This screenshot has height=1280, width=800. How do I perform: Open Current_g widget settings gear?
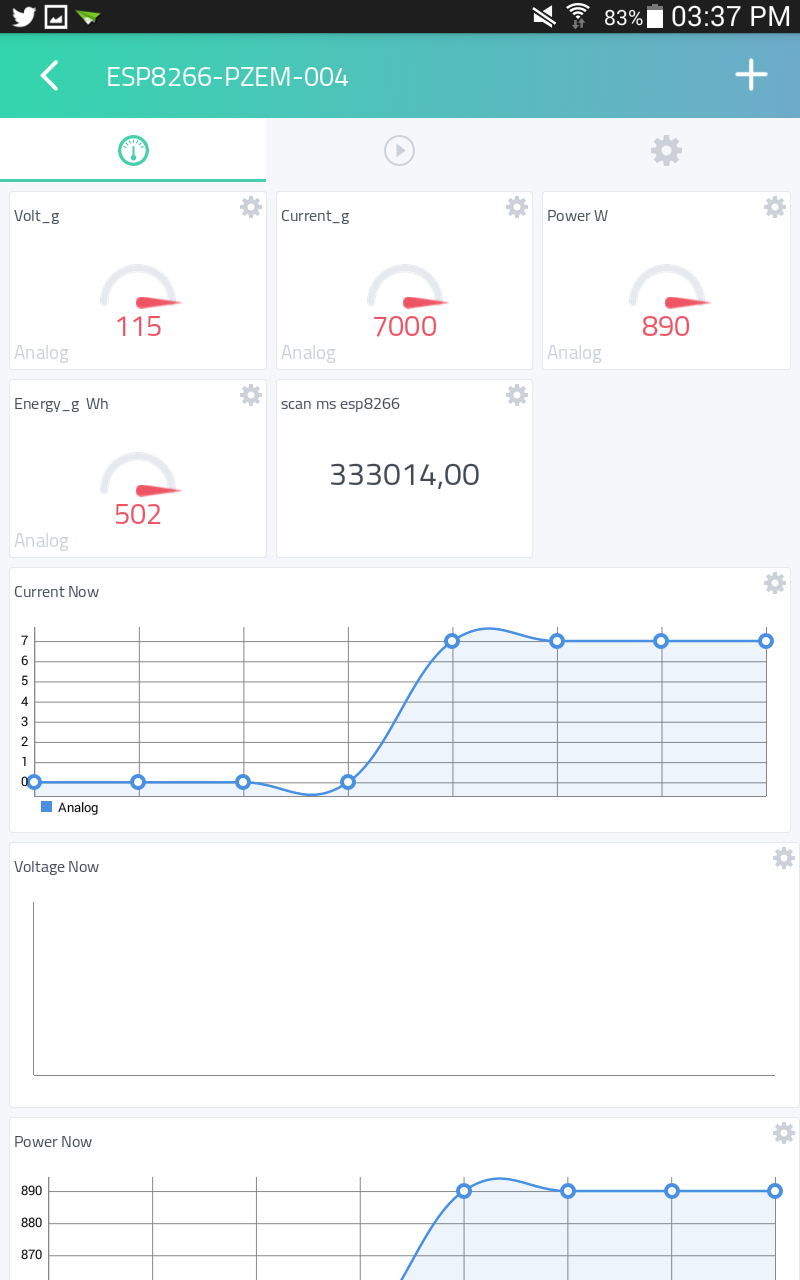517,207
